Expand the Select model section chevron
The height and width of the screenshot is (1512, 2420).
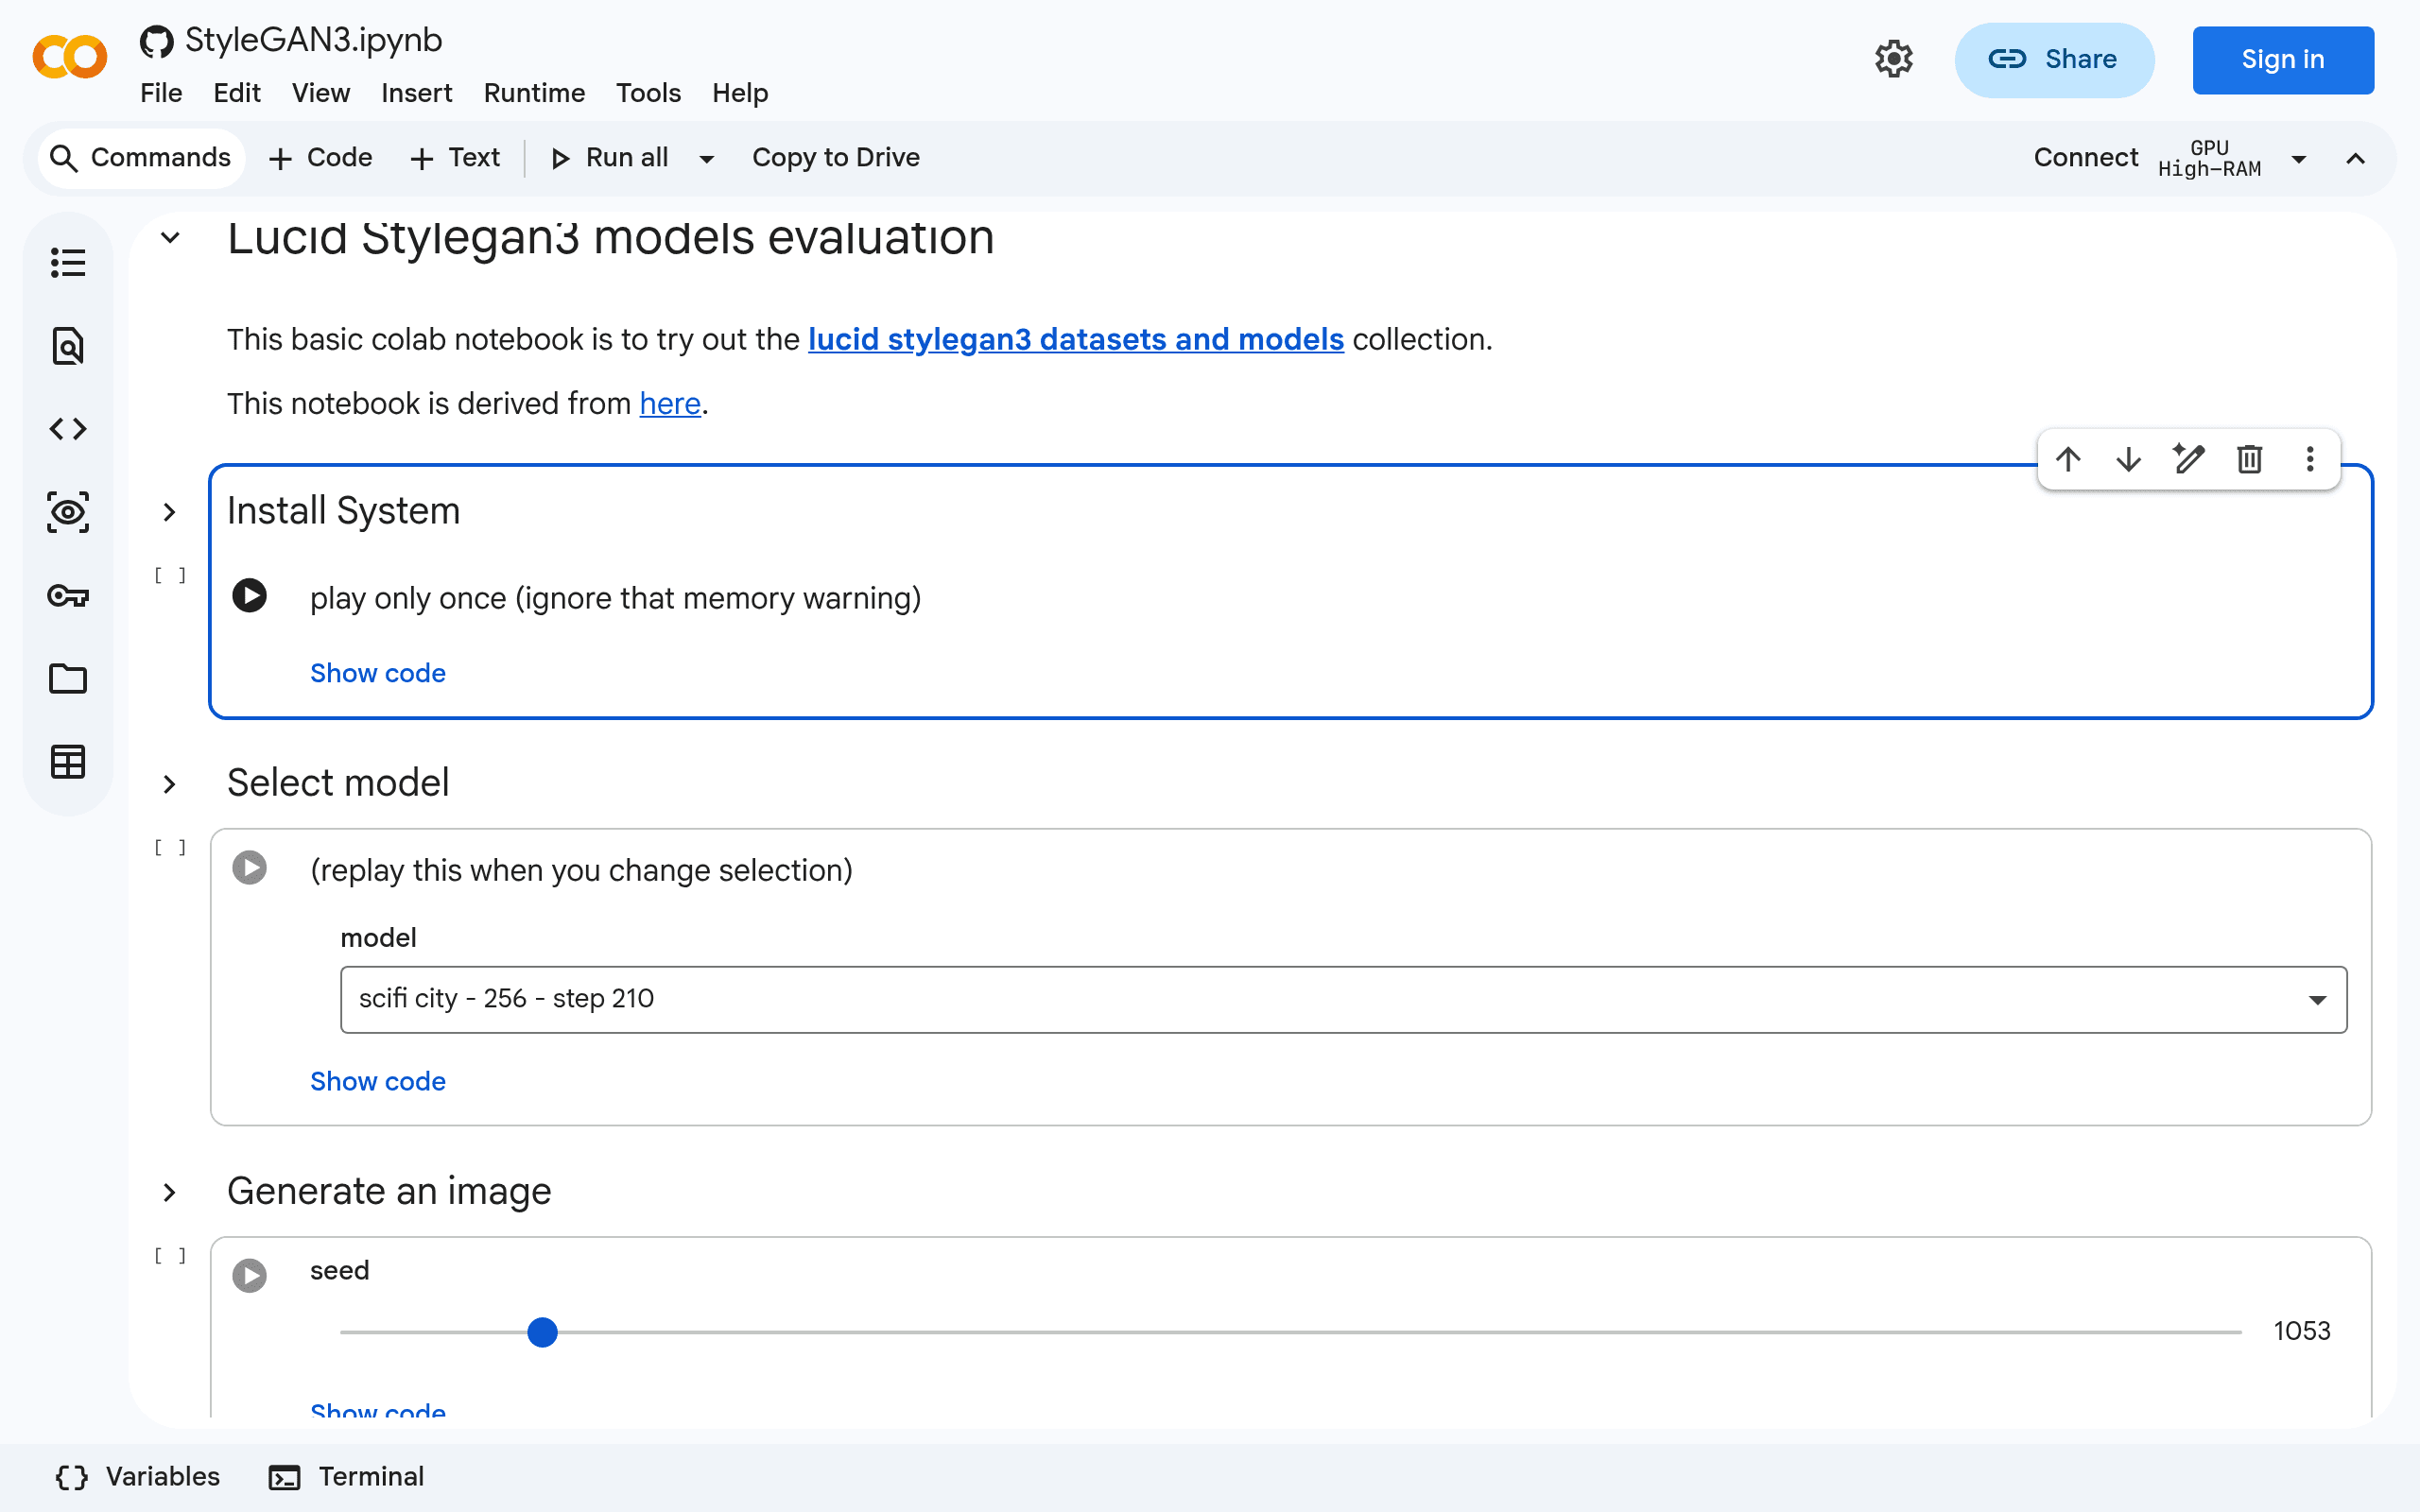(170, 784)
